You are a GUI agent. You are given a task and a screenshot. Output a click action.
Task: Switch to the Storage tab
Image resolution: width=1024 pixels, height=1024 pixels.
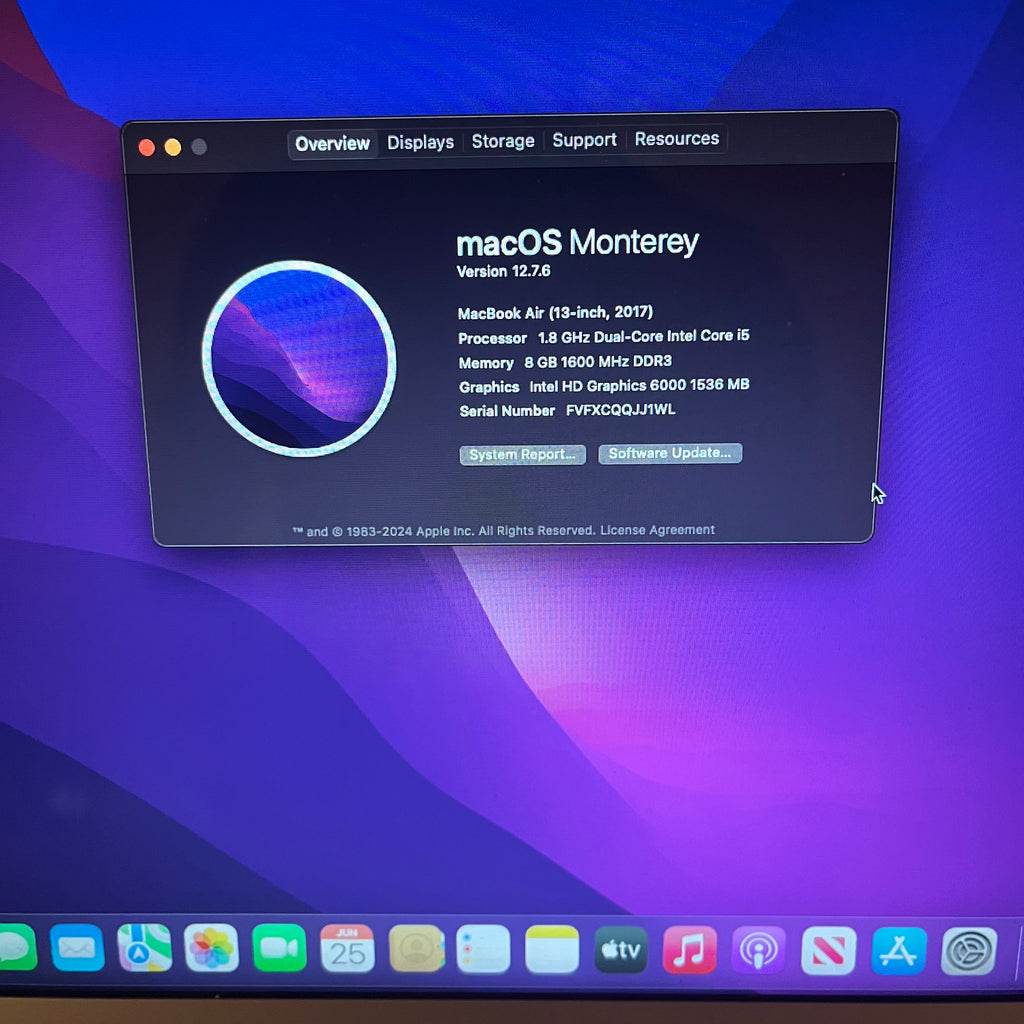503,141
